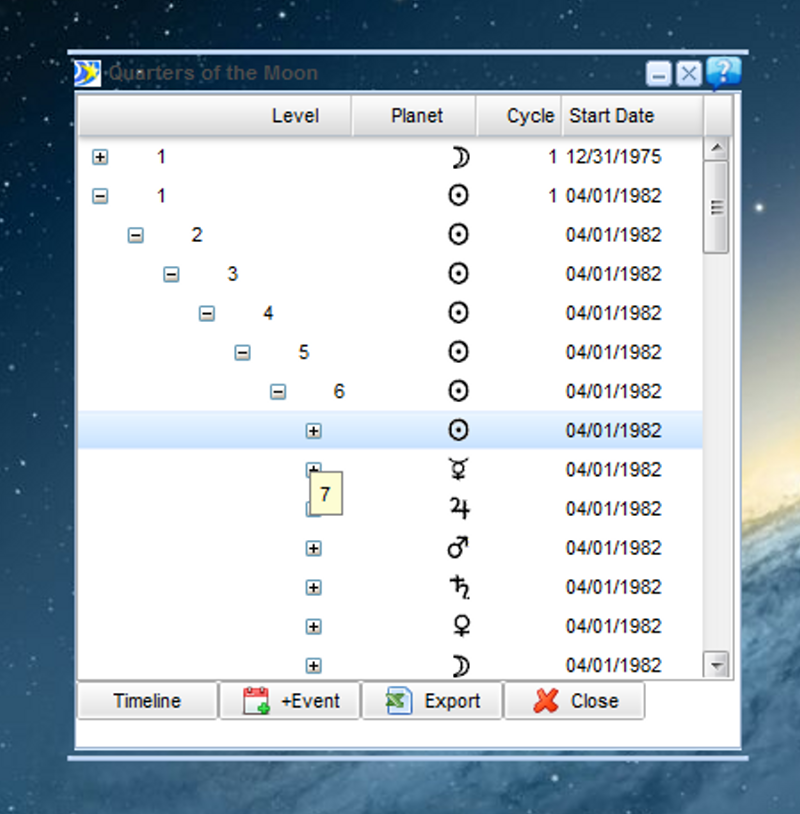Viewport: 800px width, 814px height.
Task: Collapse the level 4 tree node
Action: 207,313
